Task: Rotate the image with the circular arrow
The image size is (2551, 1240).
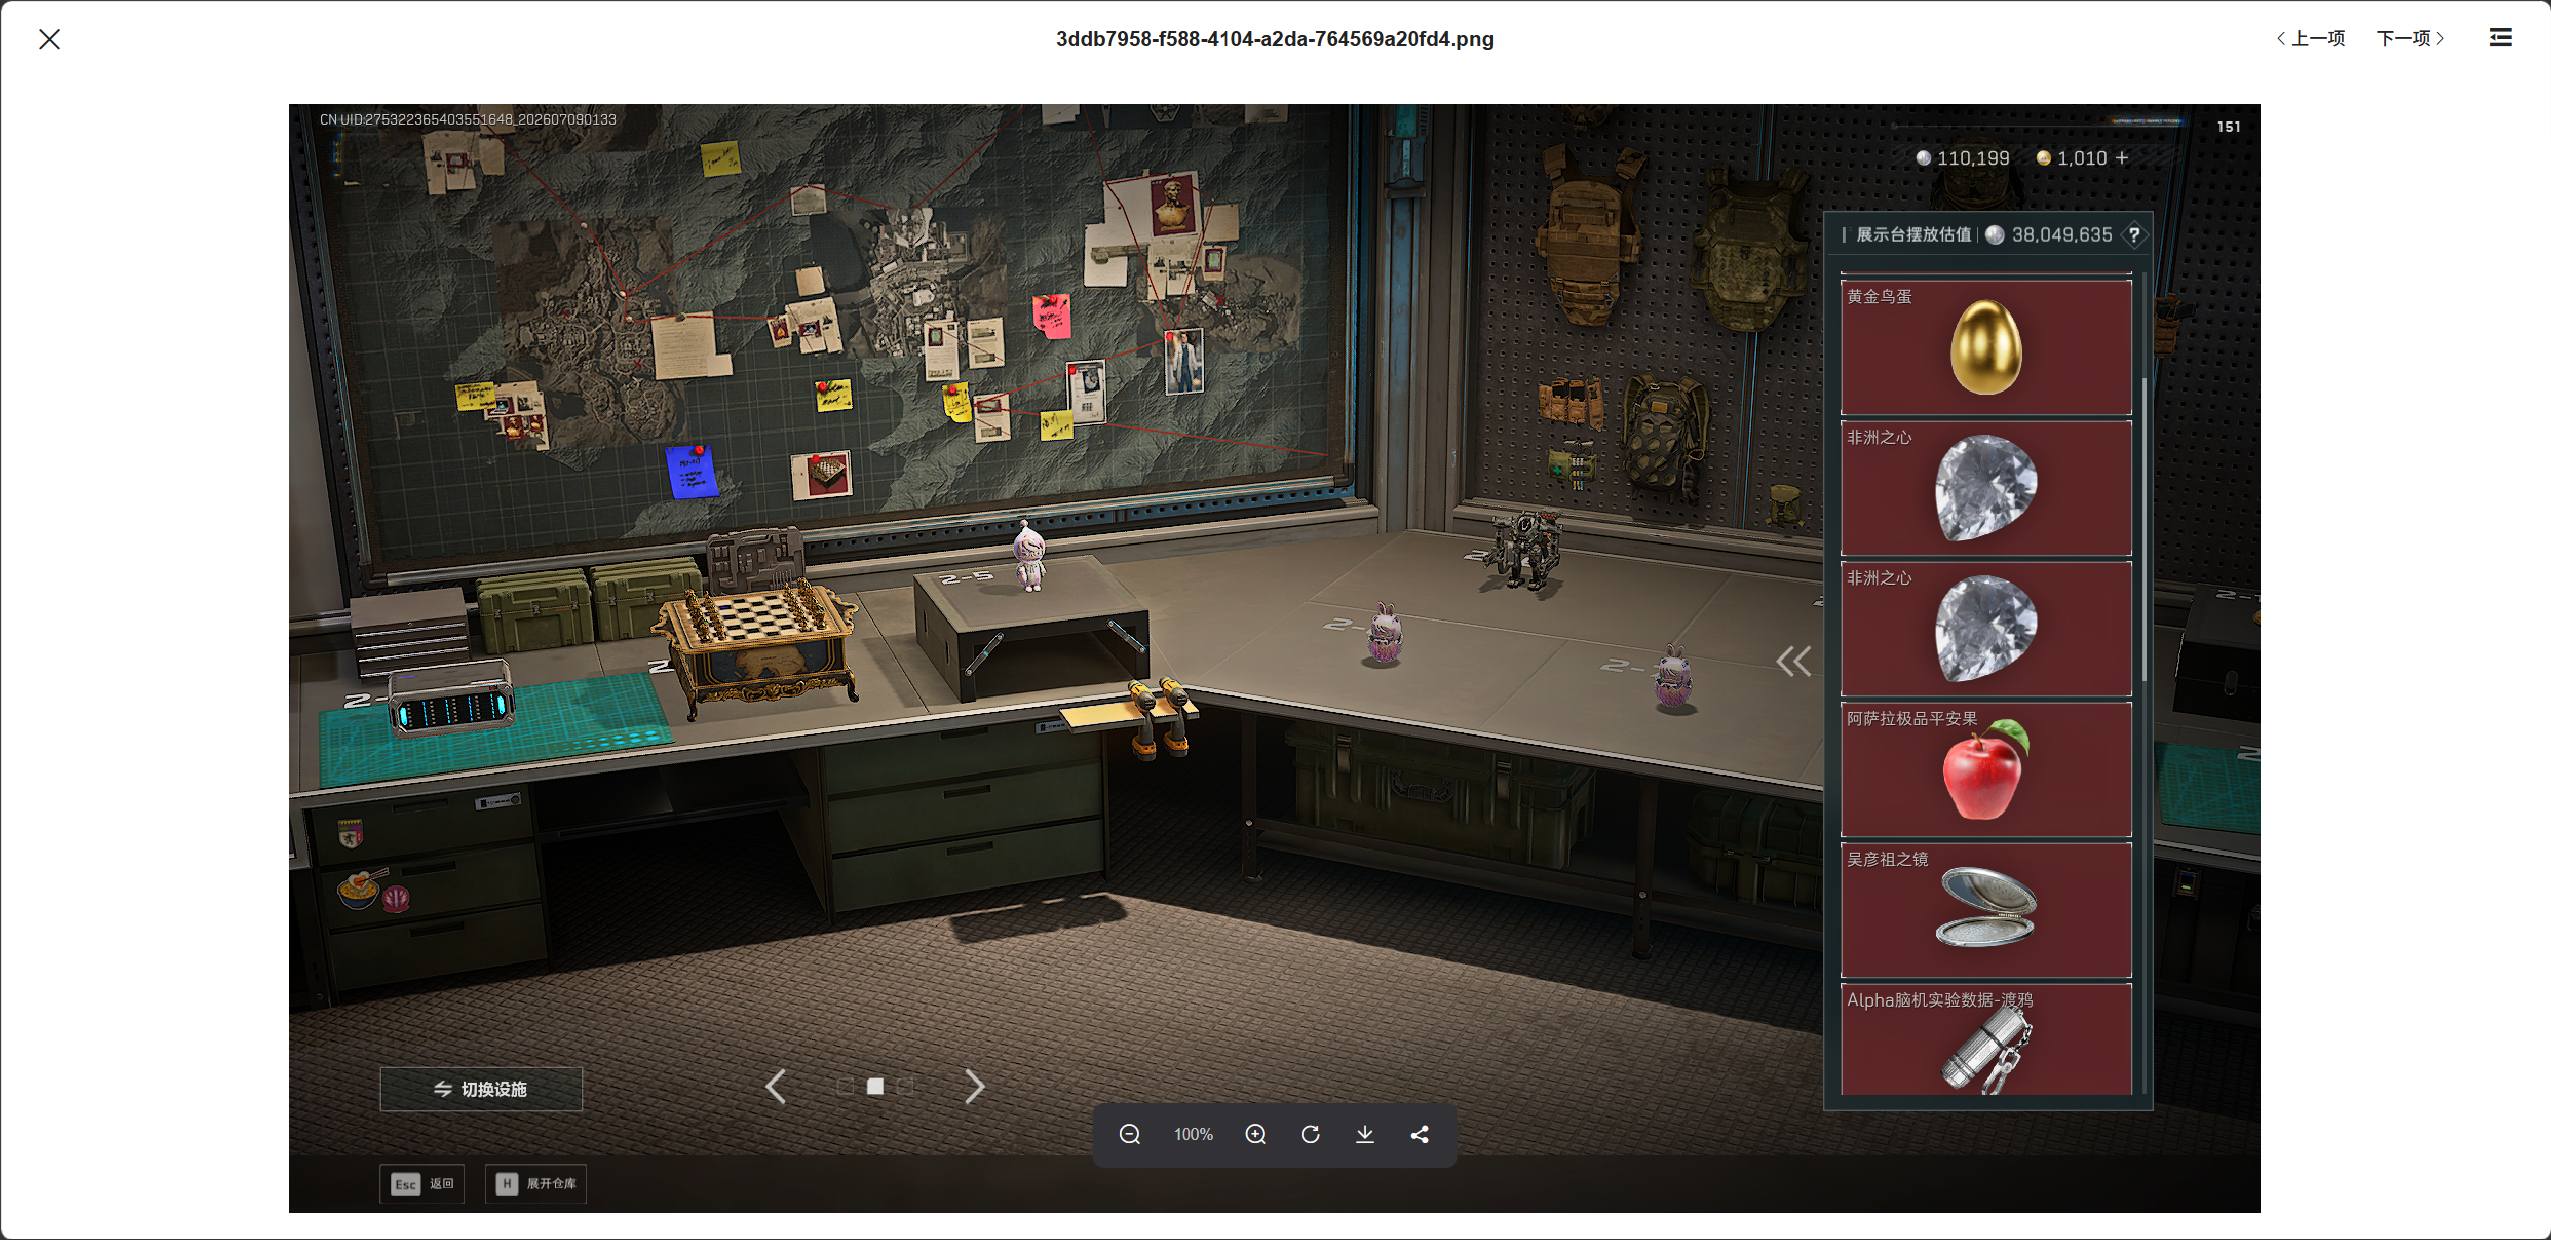Action: 1310,1134
